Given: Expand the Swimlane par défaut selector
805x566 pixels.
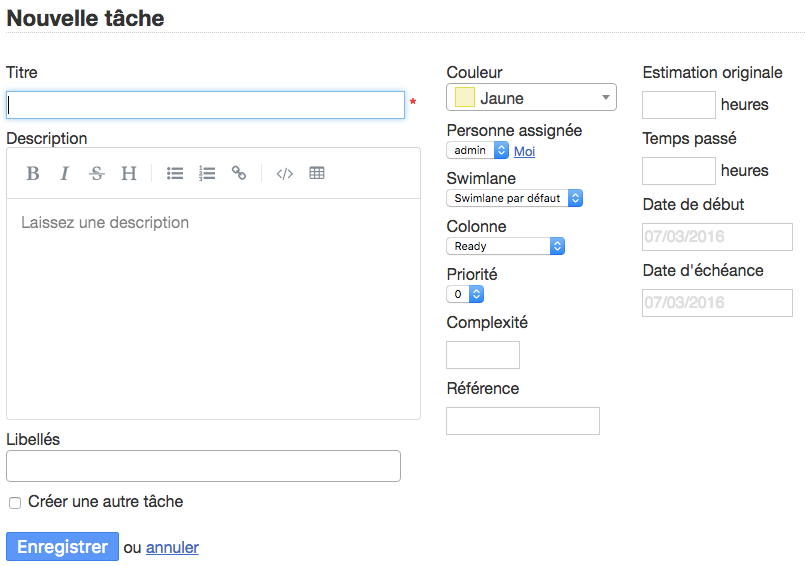Looking at the screenshot, I should [514, 198].
